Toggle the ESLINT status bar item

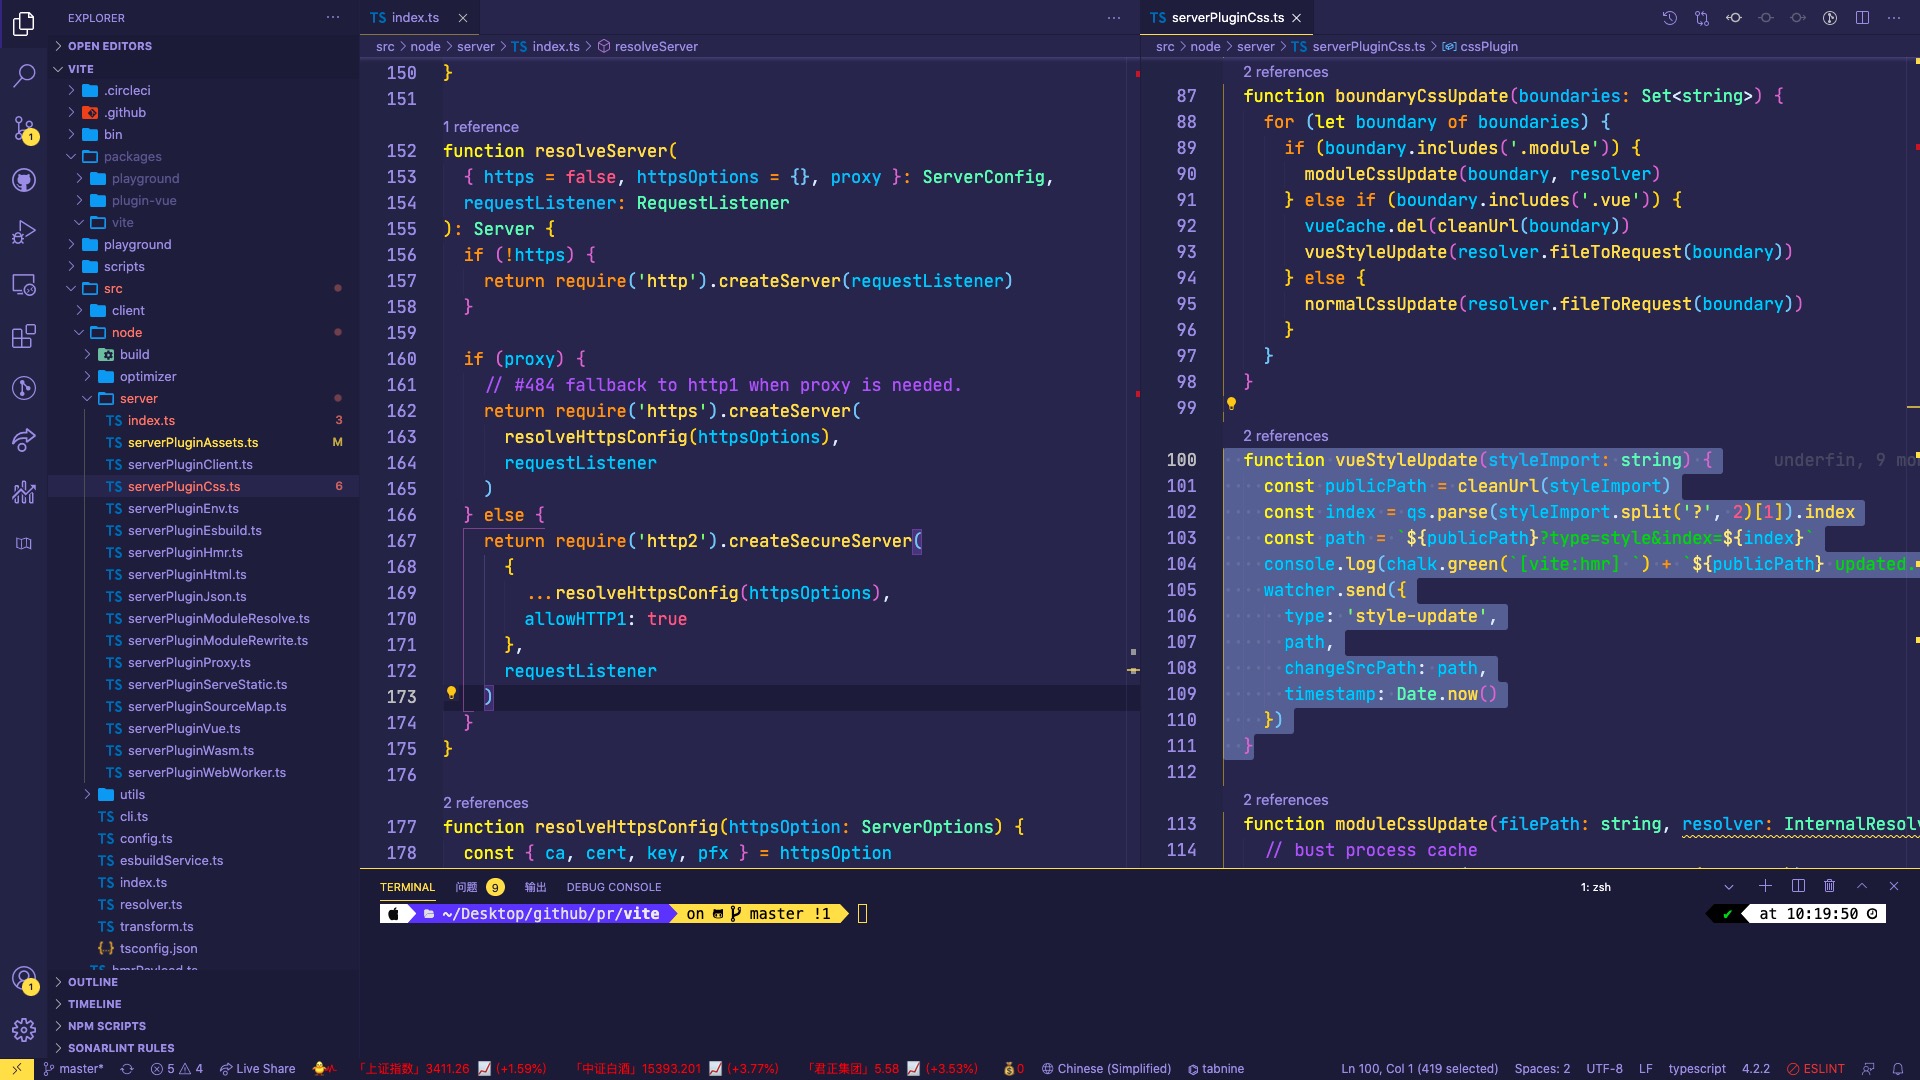coord(1816,1068)
